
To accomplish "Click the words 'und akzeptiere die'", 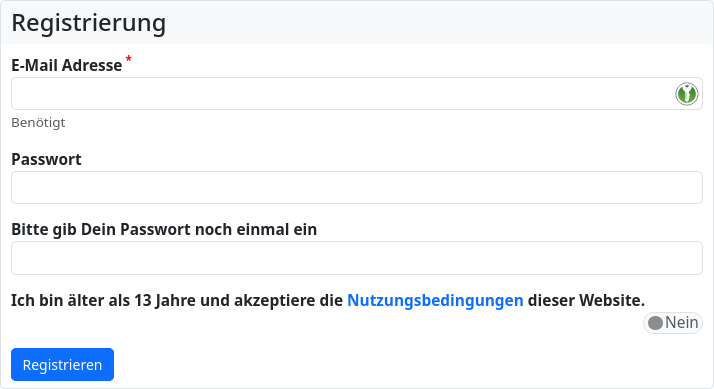I will 271,300.
